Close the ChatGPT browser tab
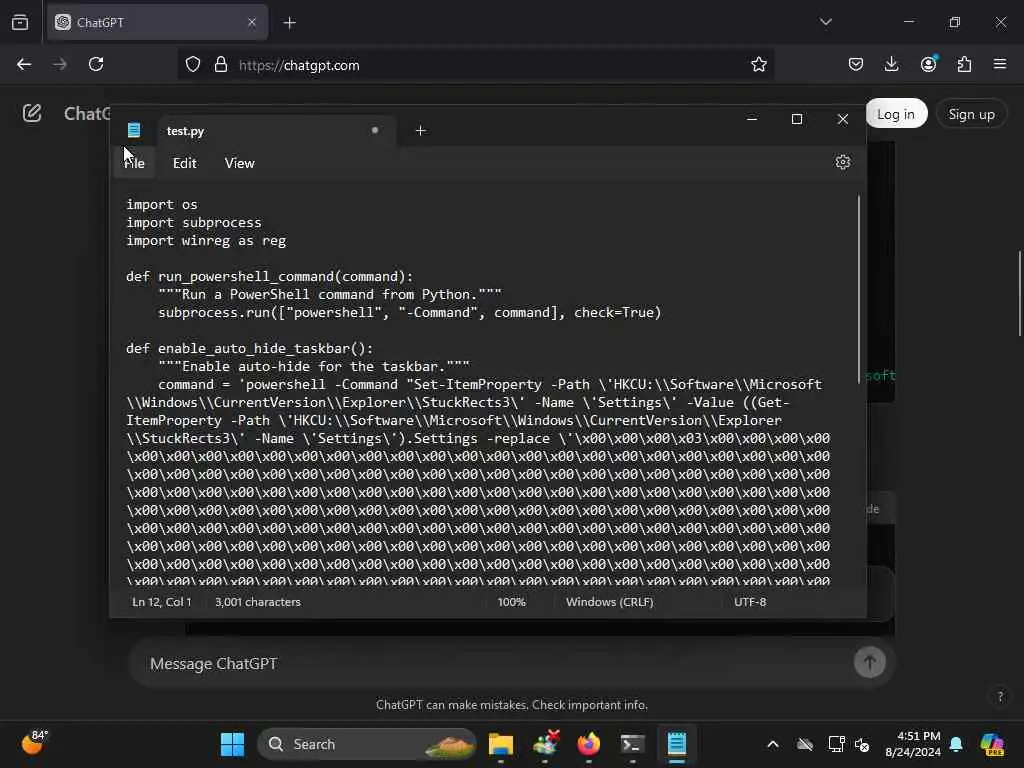This screenshot has height=768, width=1024. coord(252,22)
